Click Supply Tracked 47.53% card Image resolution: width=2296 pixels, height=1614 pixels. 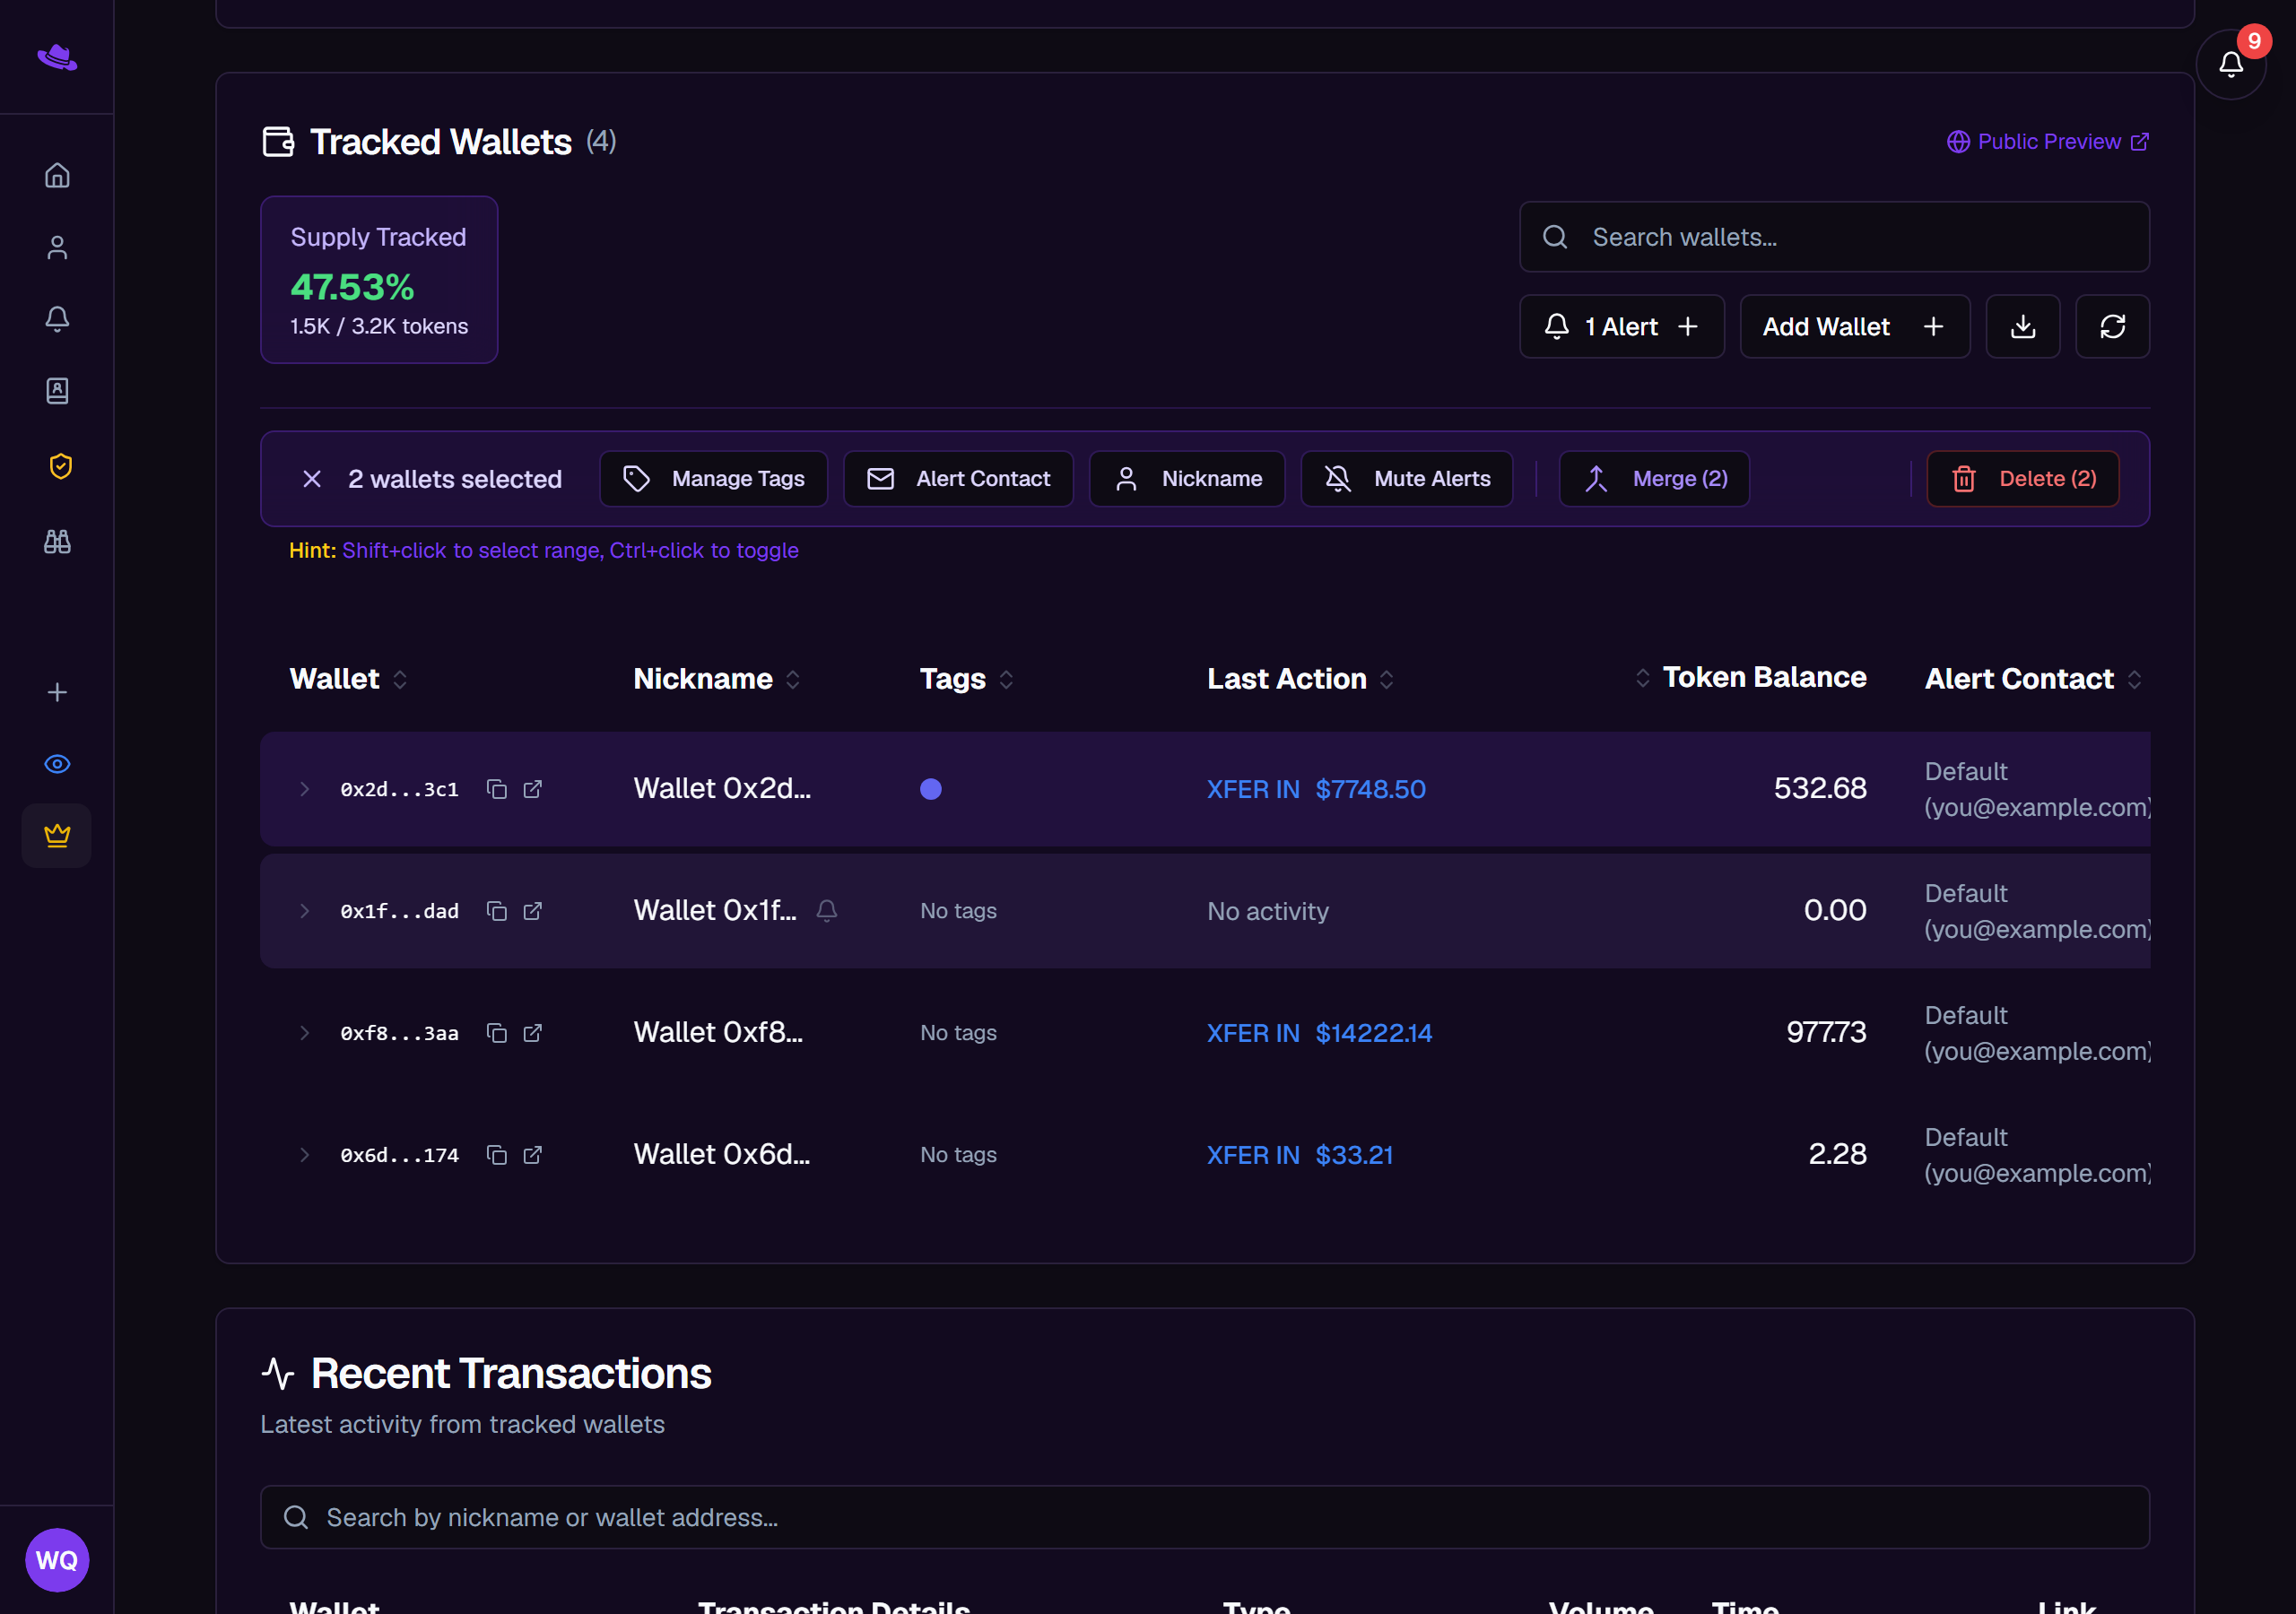379,280
